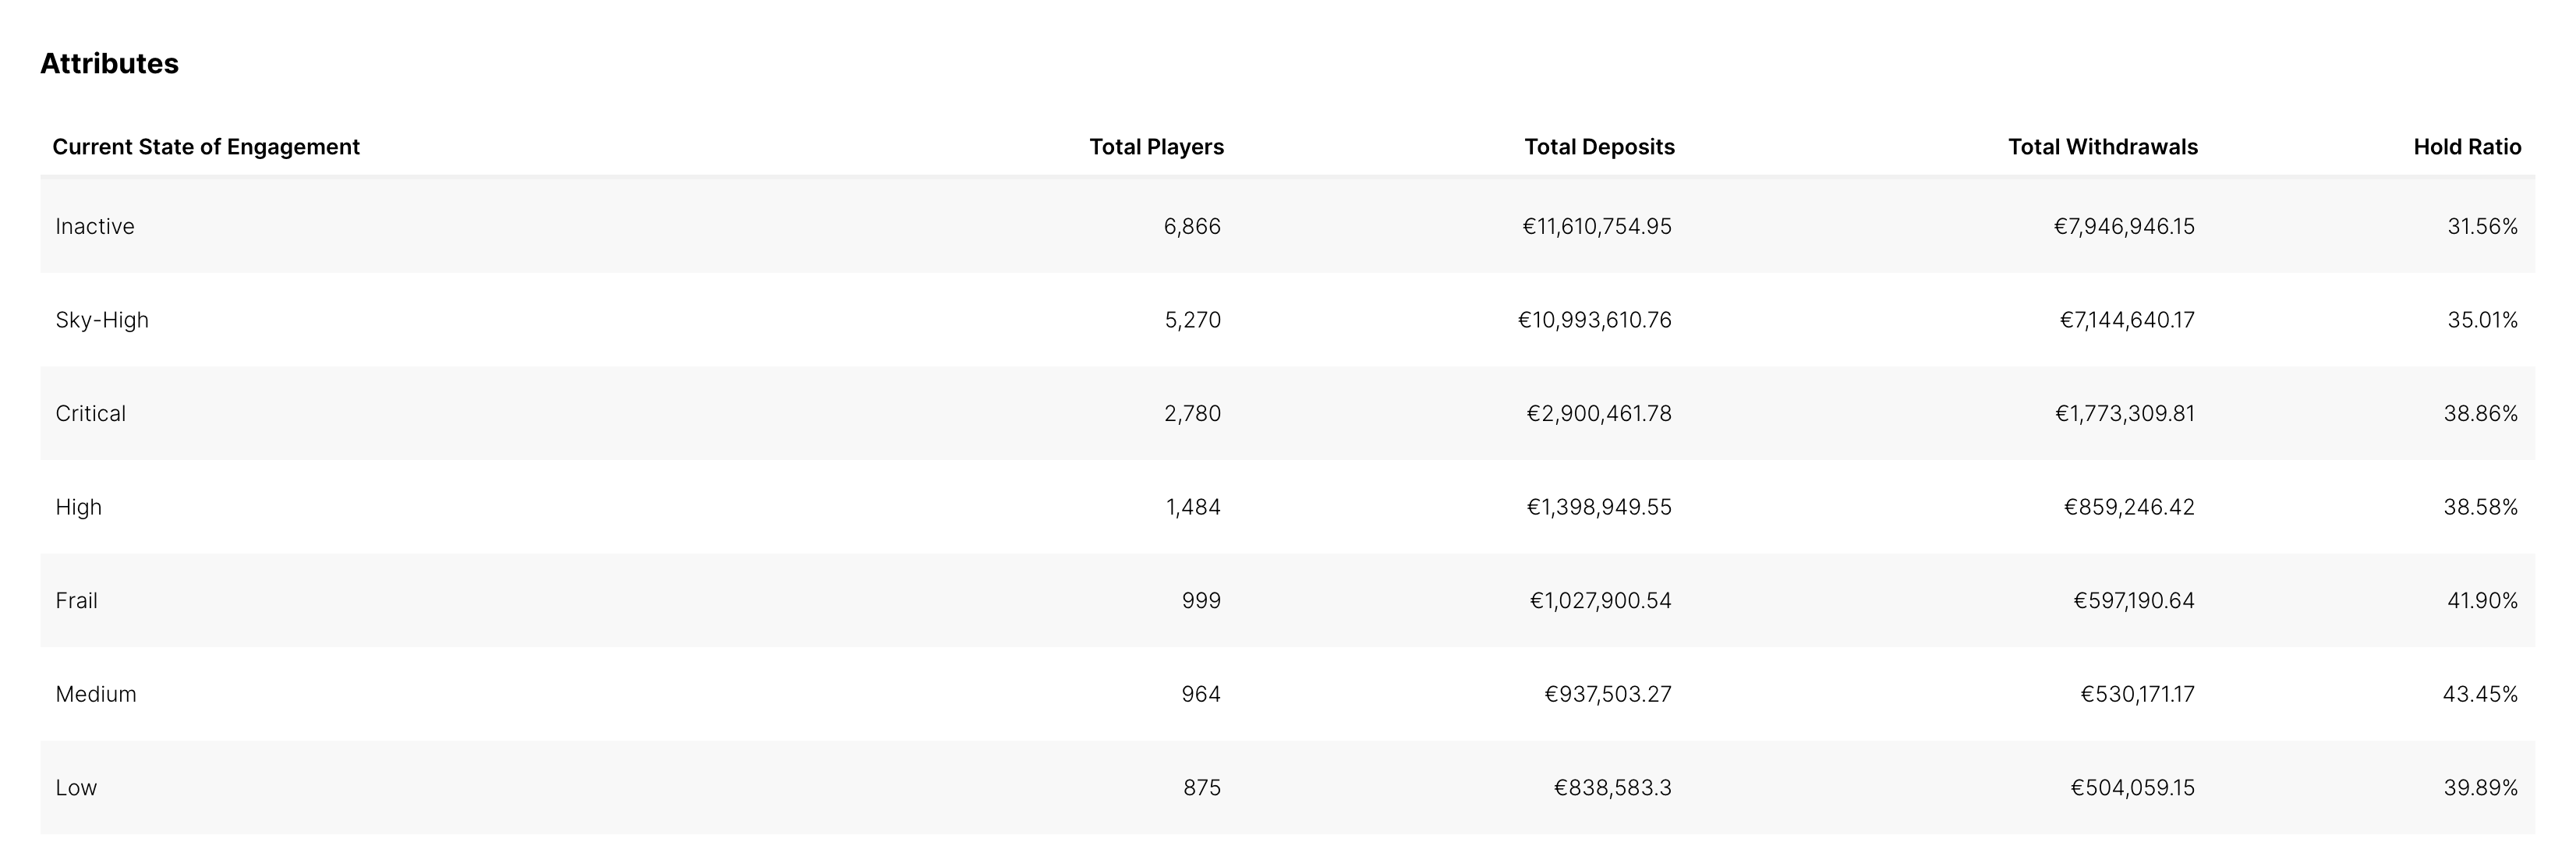This screenshot has height=867, width=2576.
Task: Select the Medium engagement row label
Action: pos(96,694)
